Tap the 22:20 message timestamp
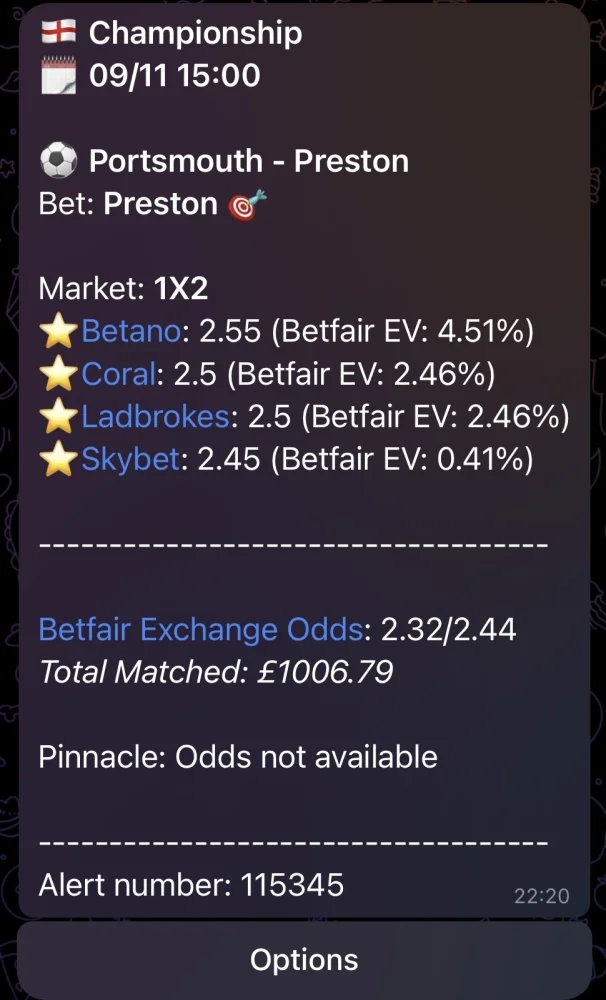Screen dimensions: 606x1000 (x=541, y=897)
